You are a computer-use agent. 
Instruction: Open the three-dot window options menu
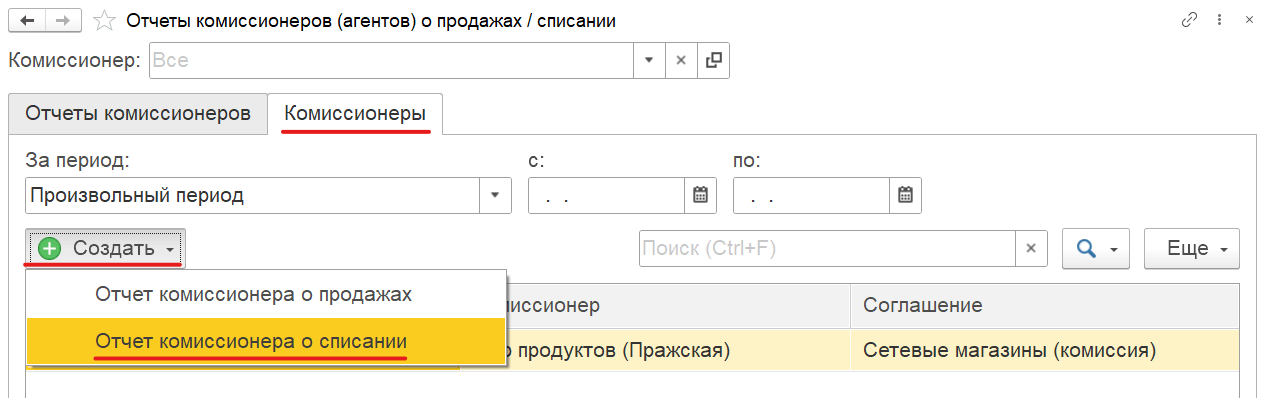click(1219, 20)
